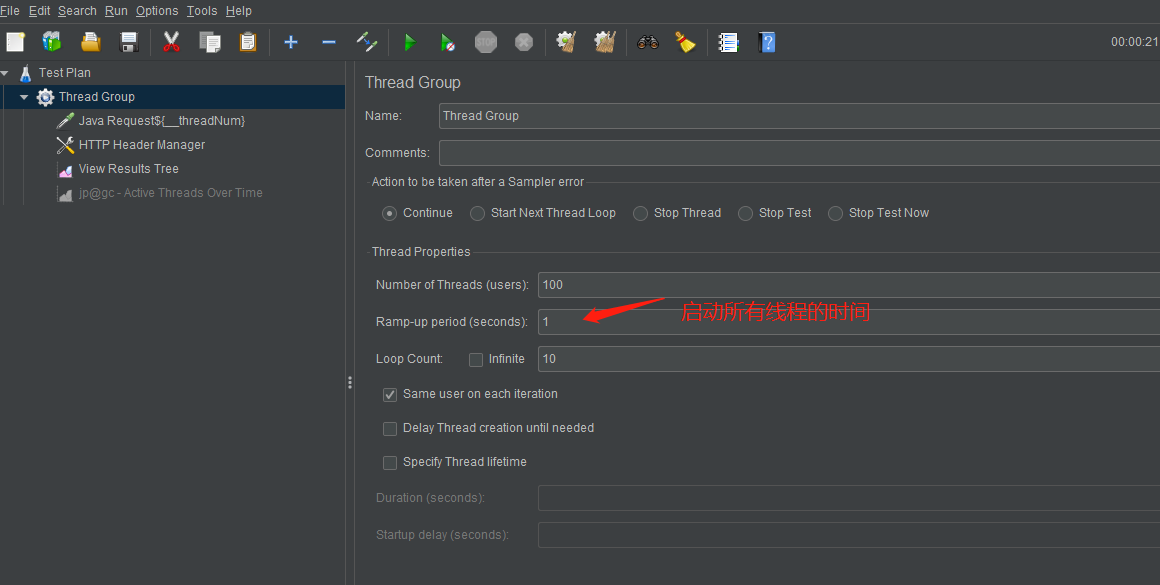1160x585 pixels.
Task: Select Start Next Thread Loop radio button
Action: (477, 213)
